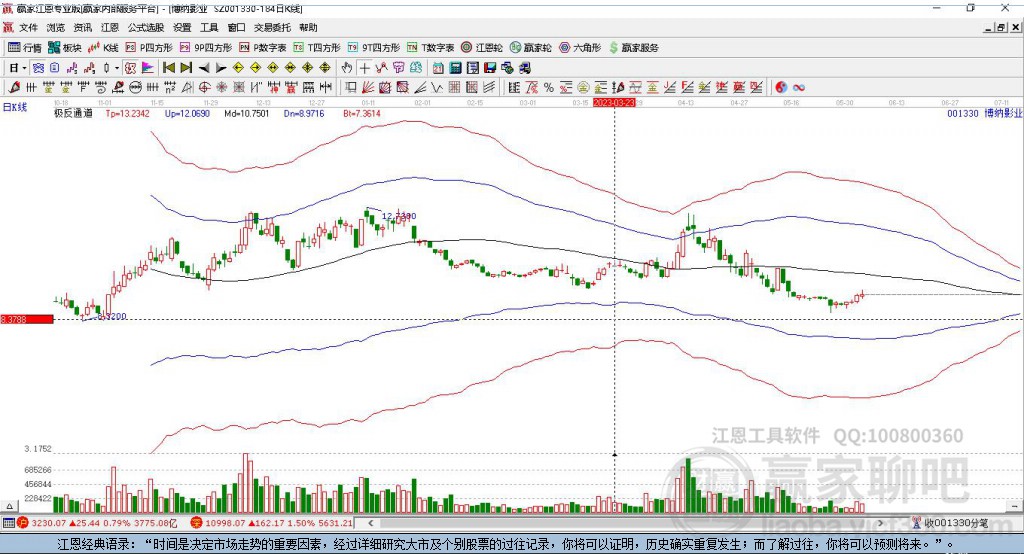Screen dimensions: 1024x554
Task: Select the percent % tool icon
Action: click(x=549, y=87)
